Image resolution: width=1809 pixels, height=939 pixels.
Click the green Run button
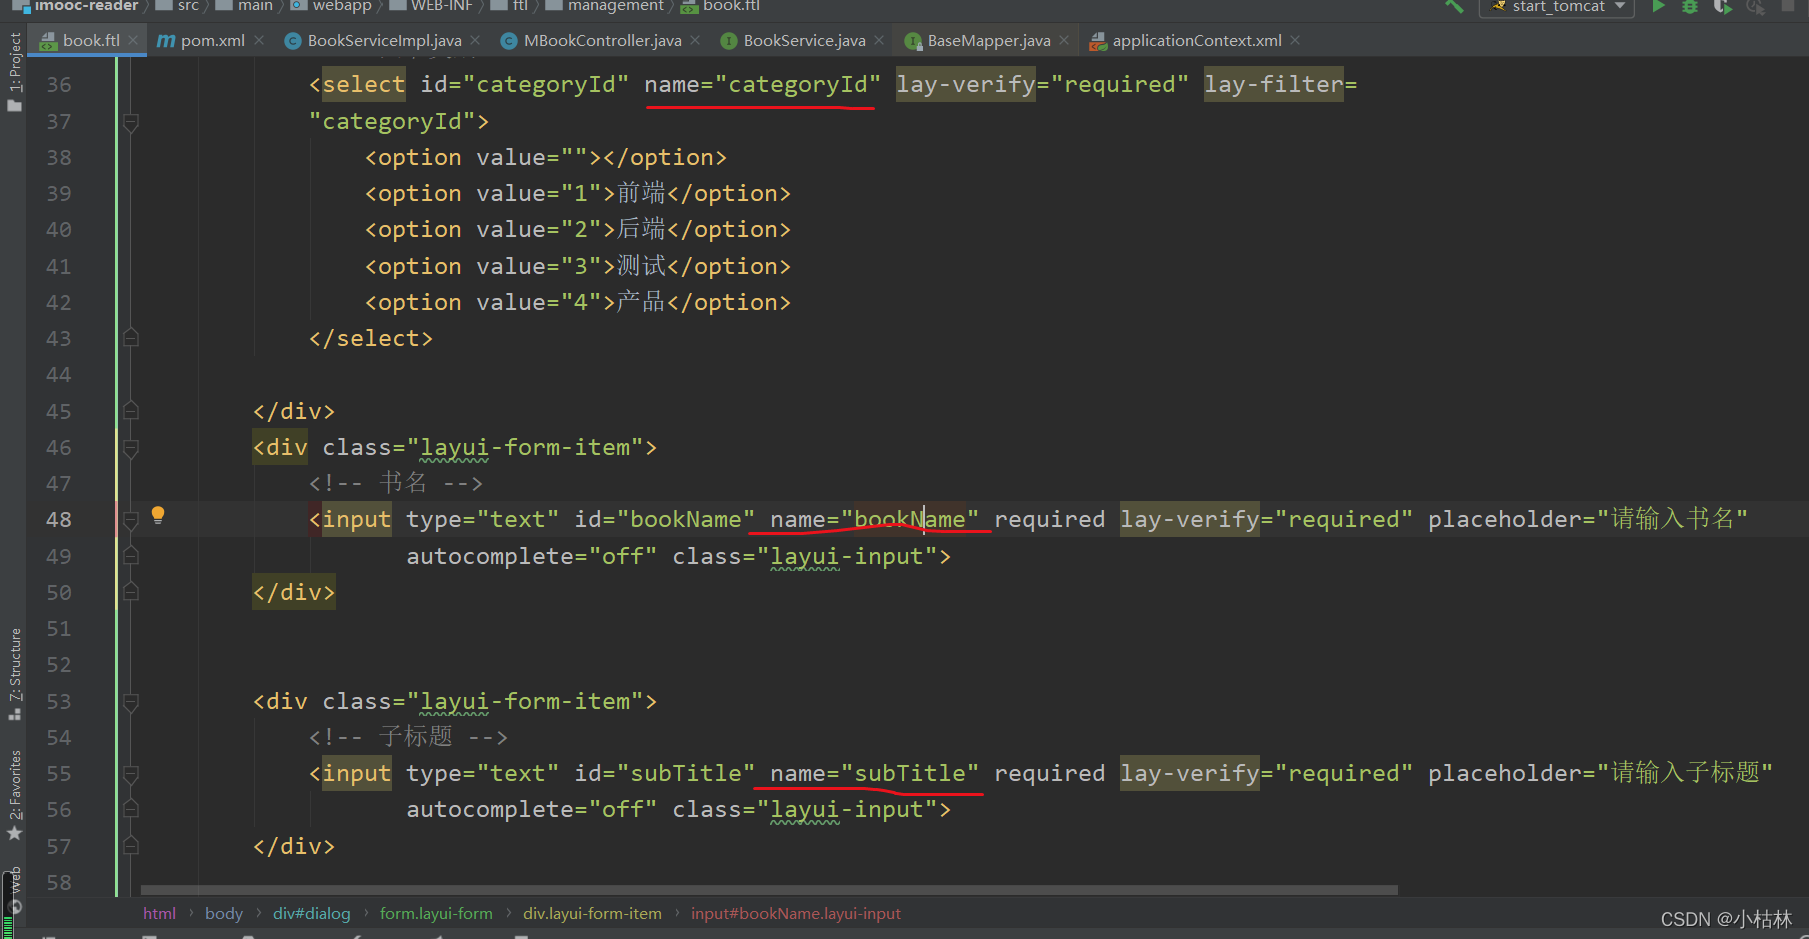click(1658, 6)
